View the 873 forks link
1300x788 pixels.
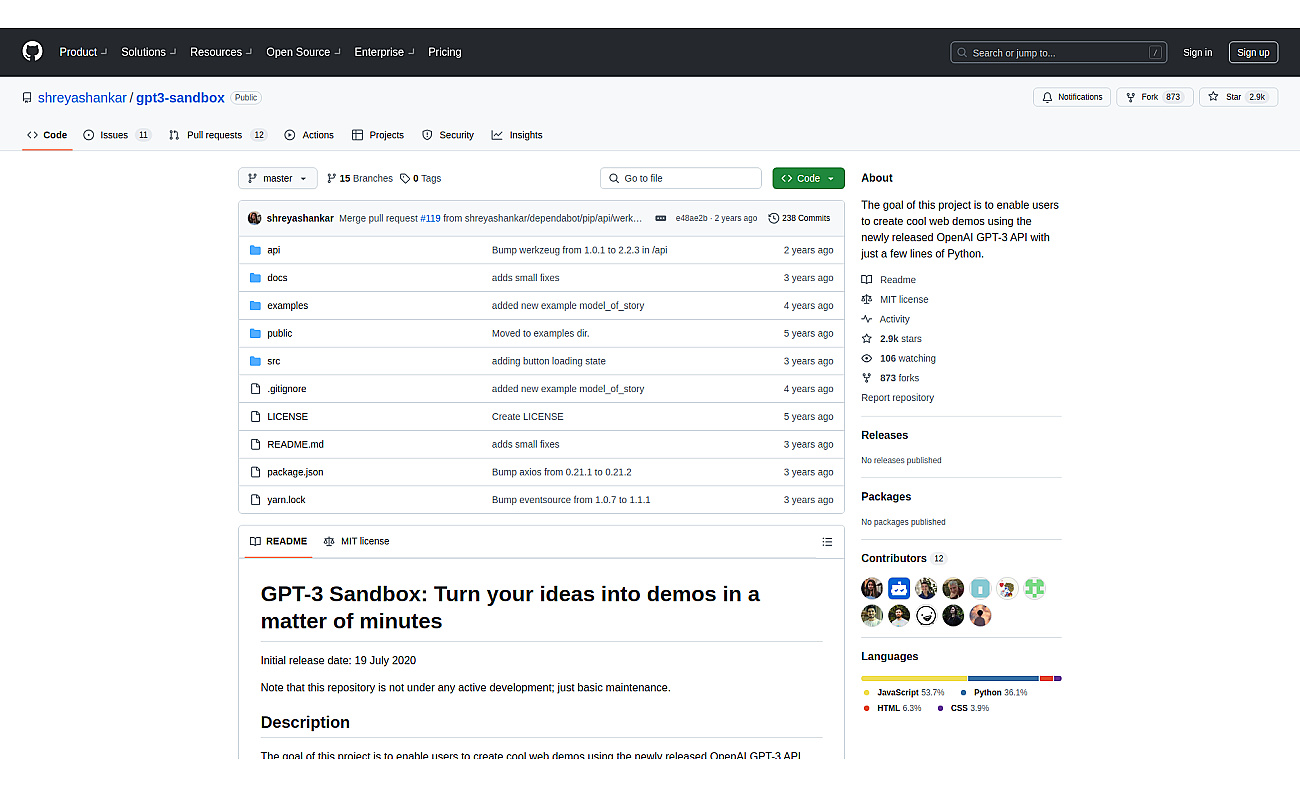coord(891,378)
